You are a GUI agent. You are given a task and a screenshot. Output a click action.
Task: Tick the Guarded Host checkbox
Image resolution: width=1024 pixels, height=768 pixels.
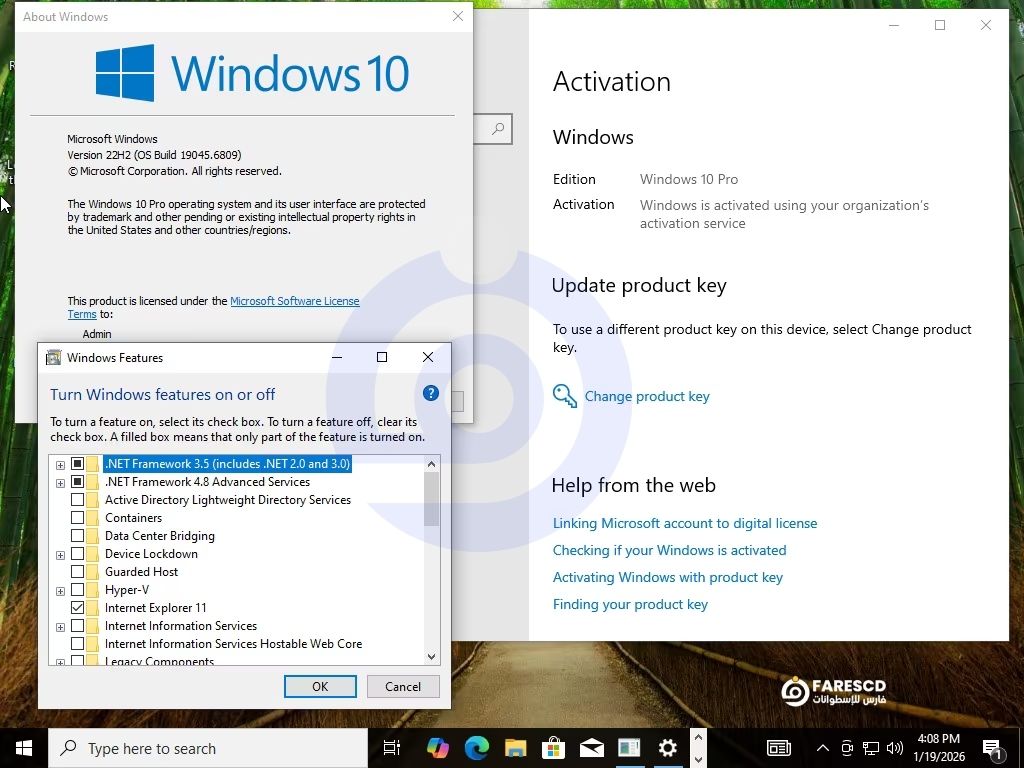point(77,572)
